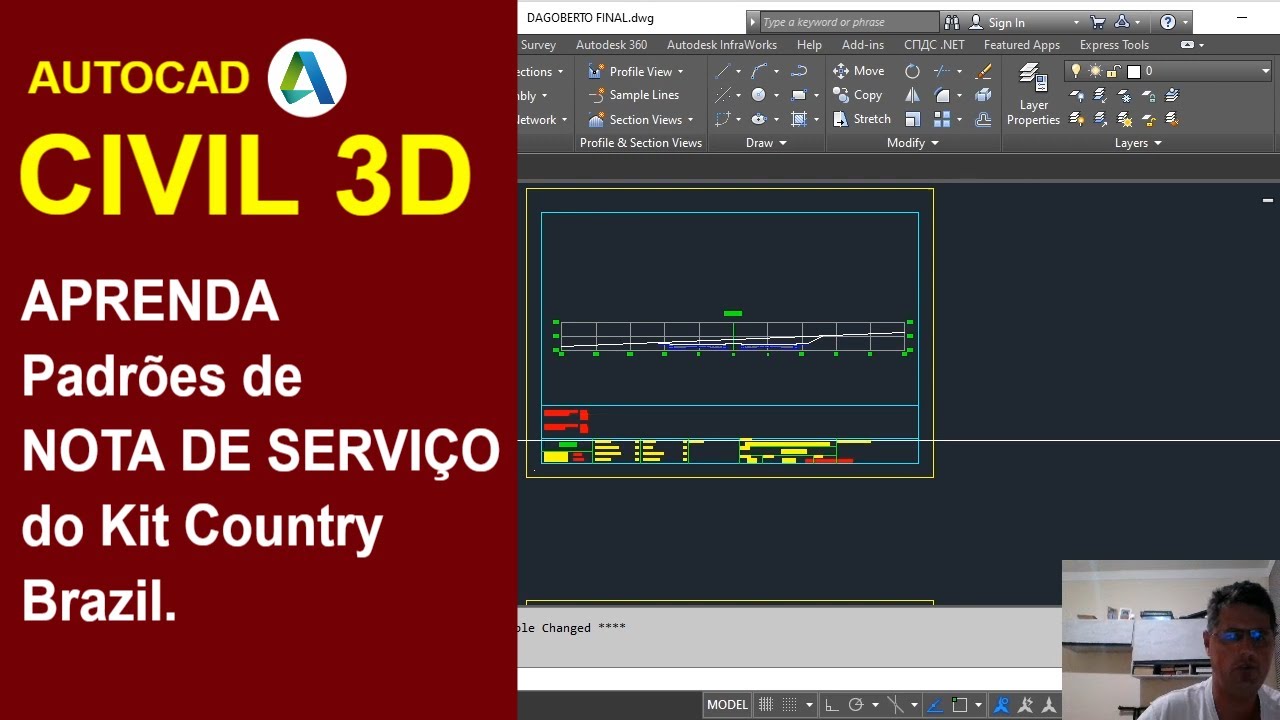
Task: Click the Move button
Action: pyautogui.click(x=859, y=71)
